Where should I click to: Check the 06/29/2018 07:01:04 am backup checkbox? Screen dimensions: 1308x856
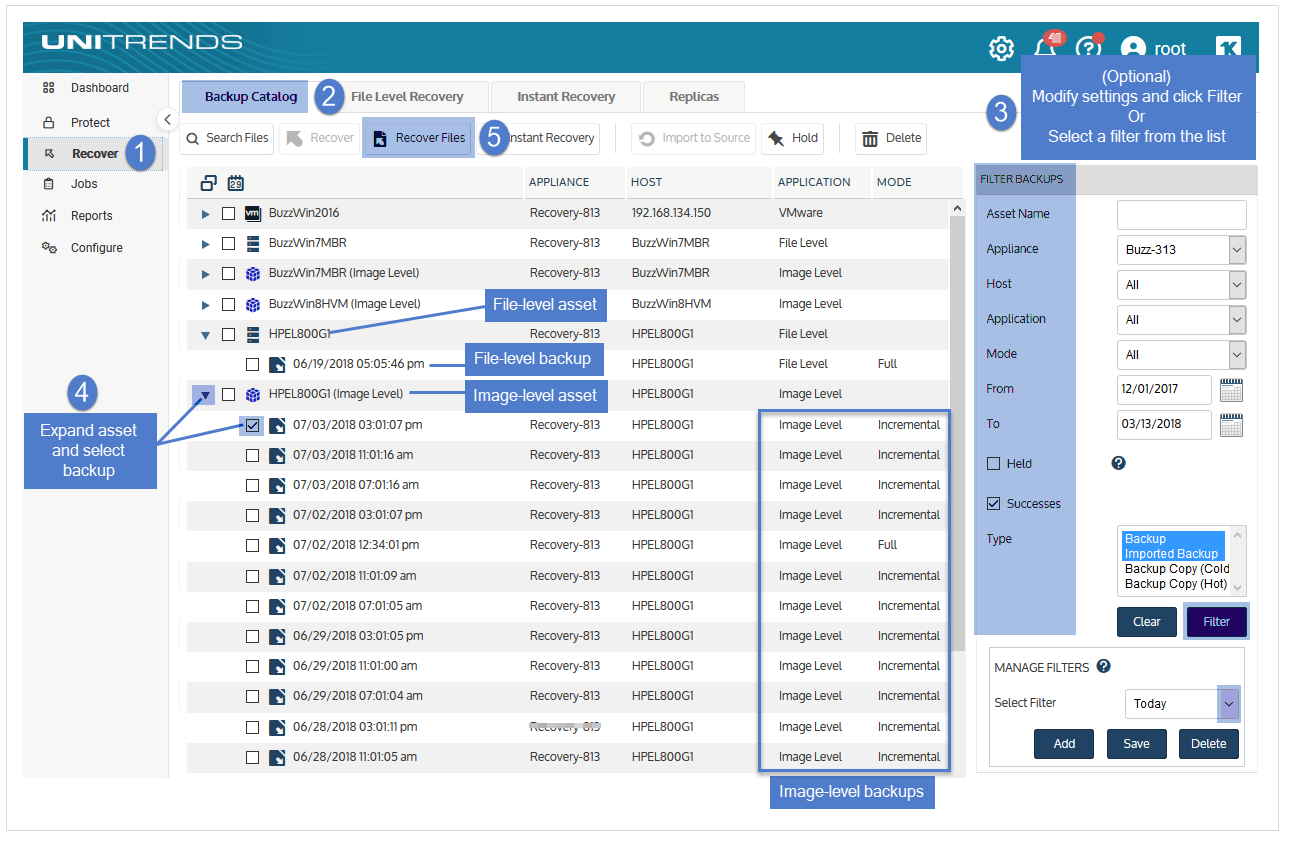(253, 696)
